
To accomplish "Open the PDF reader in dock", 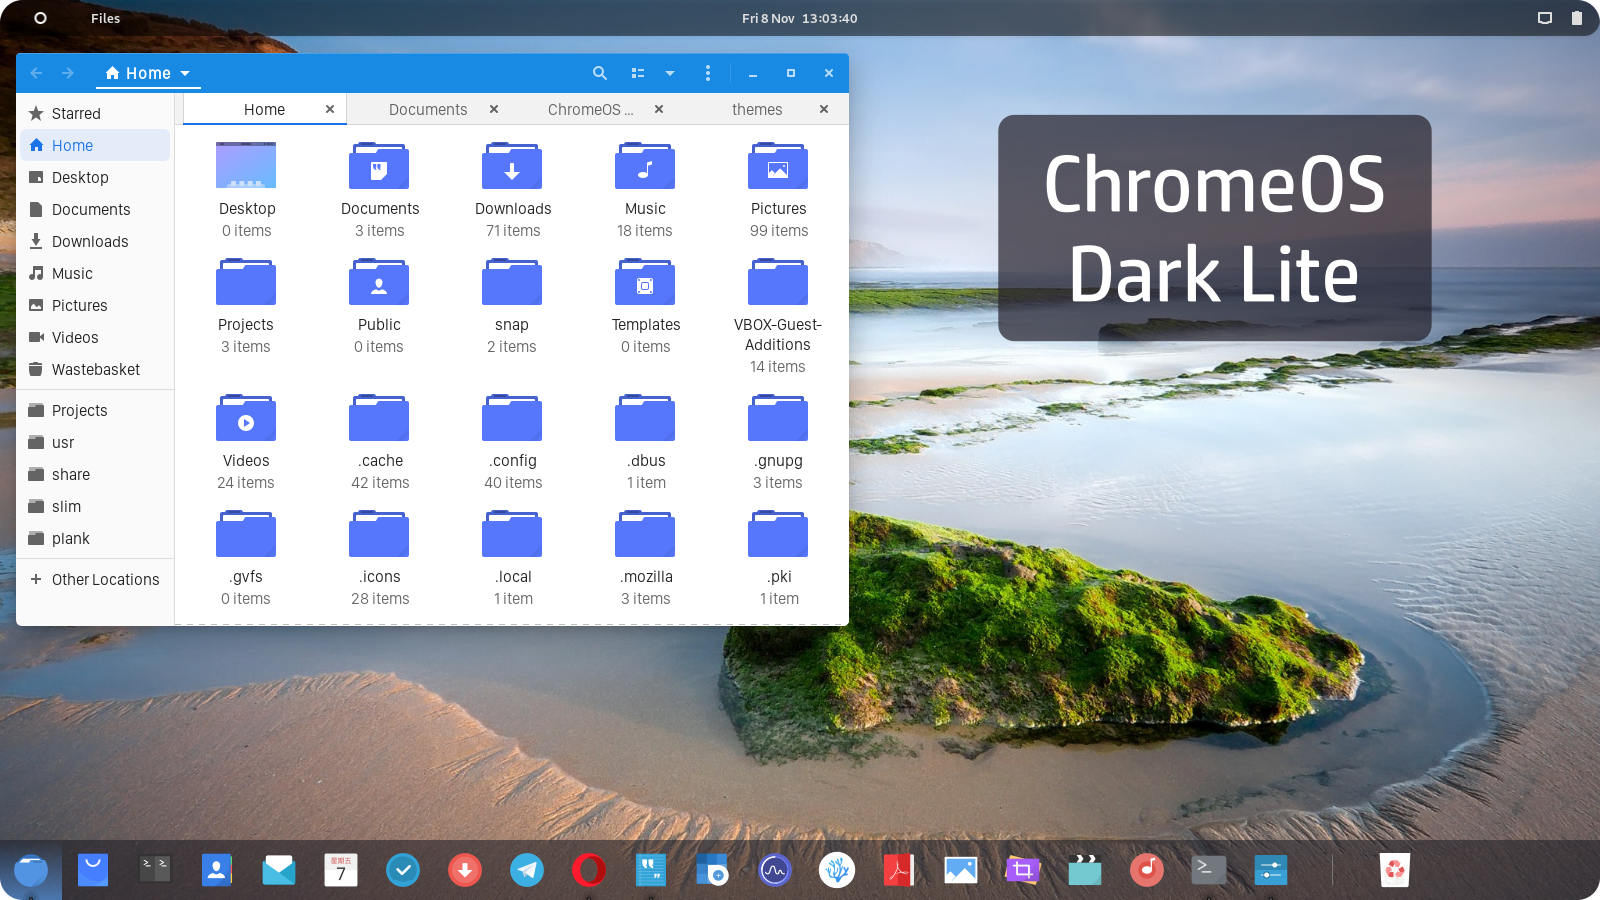I will click(899, 870).
